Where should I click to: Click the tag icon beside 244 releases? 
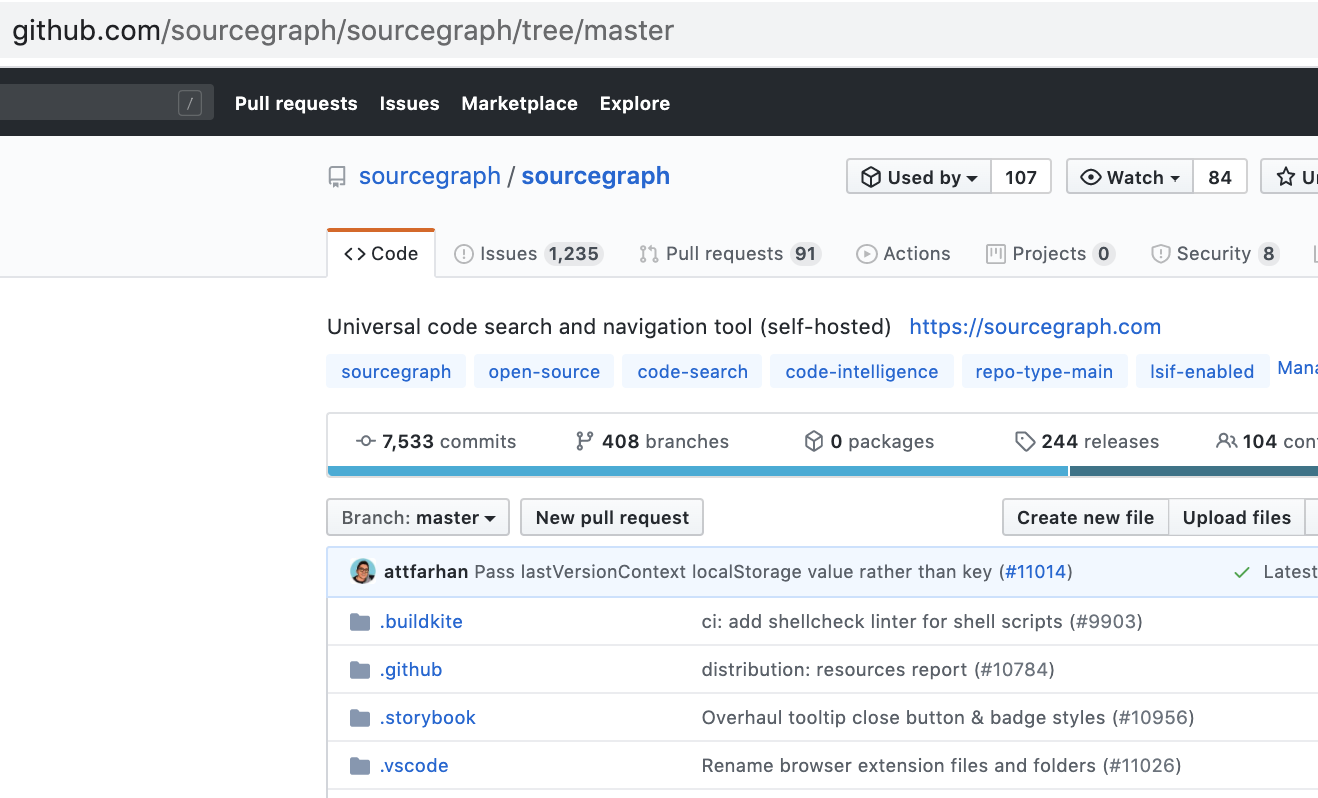coord(1025,441)
